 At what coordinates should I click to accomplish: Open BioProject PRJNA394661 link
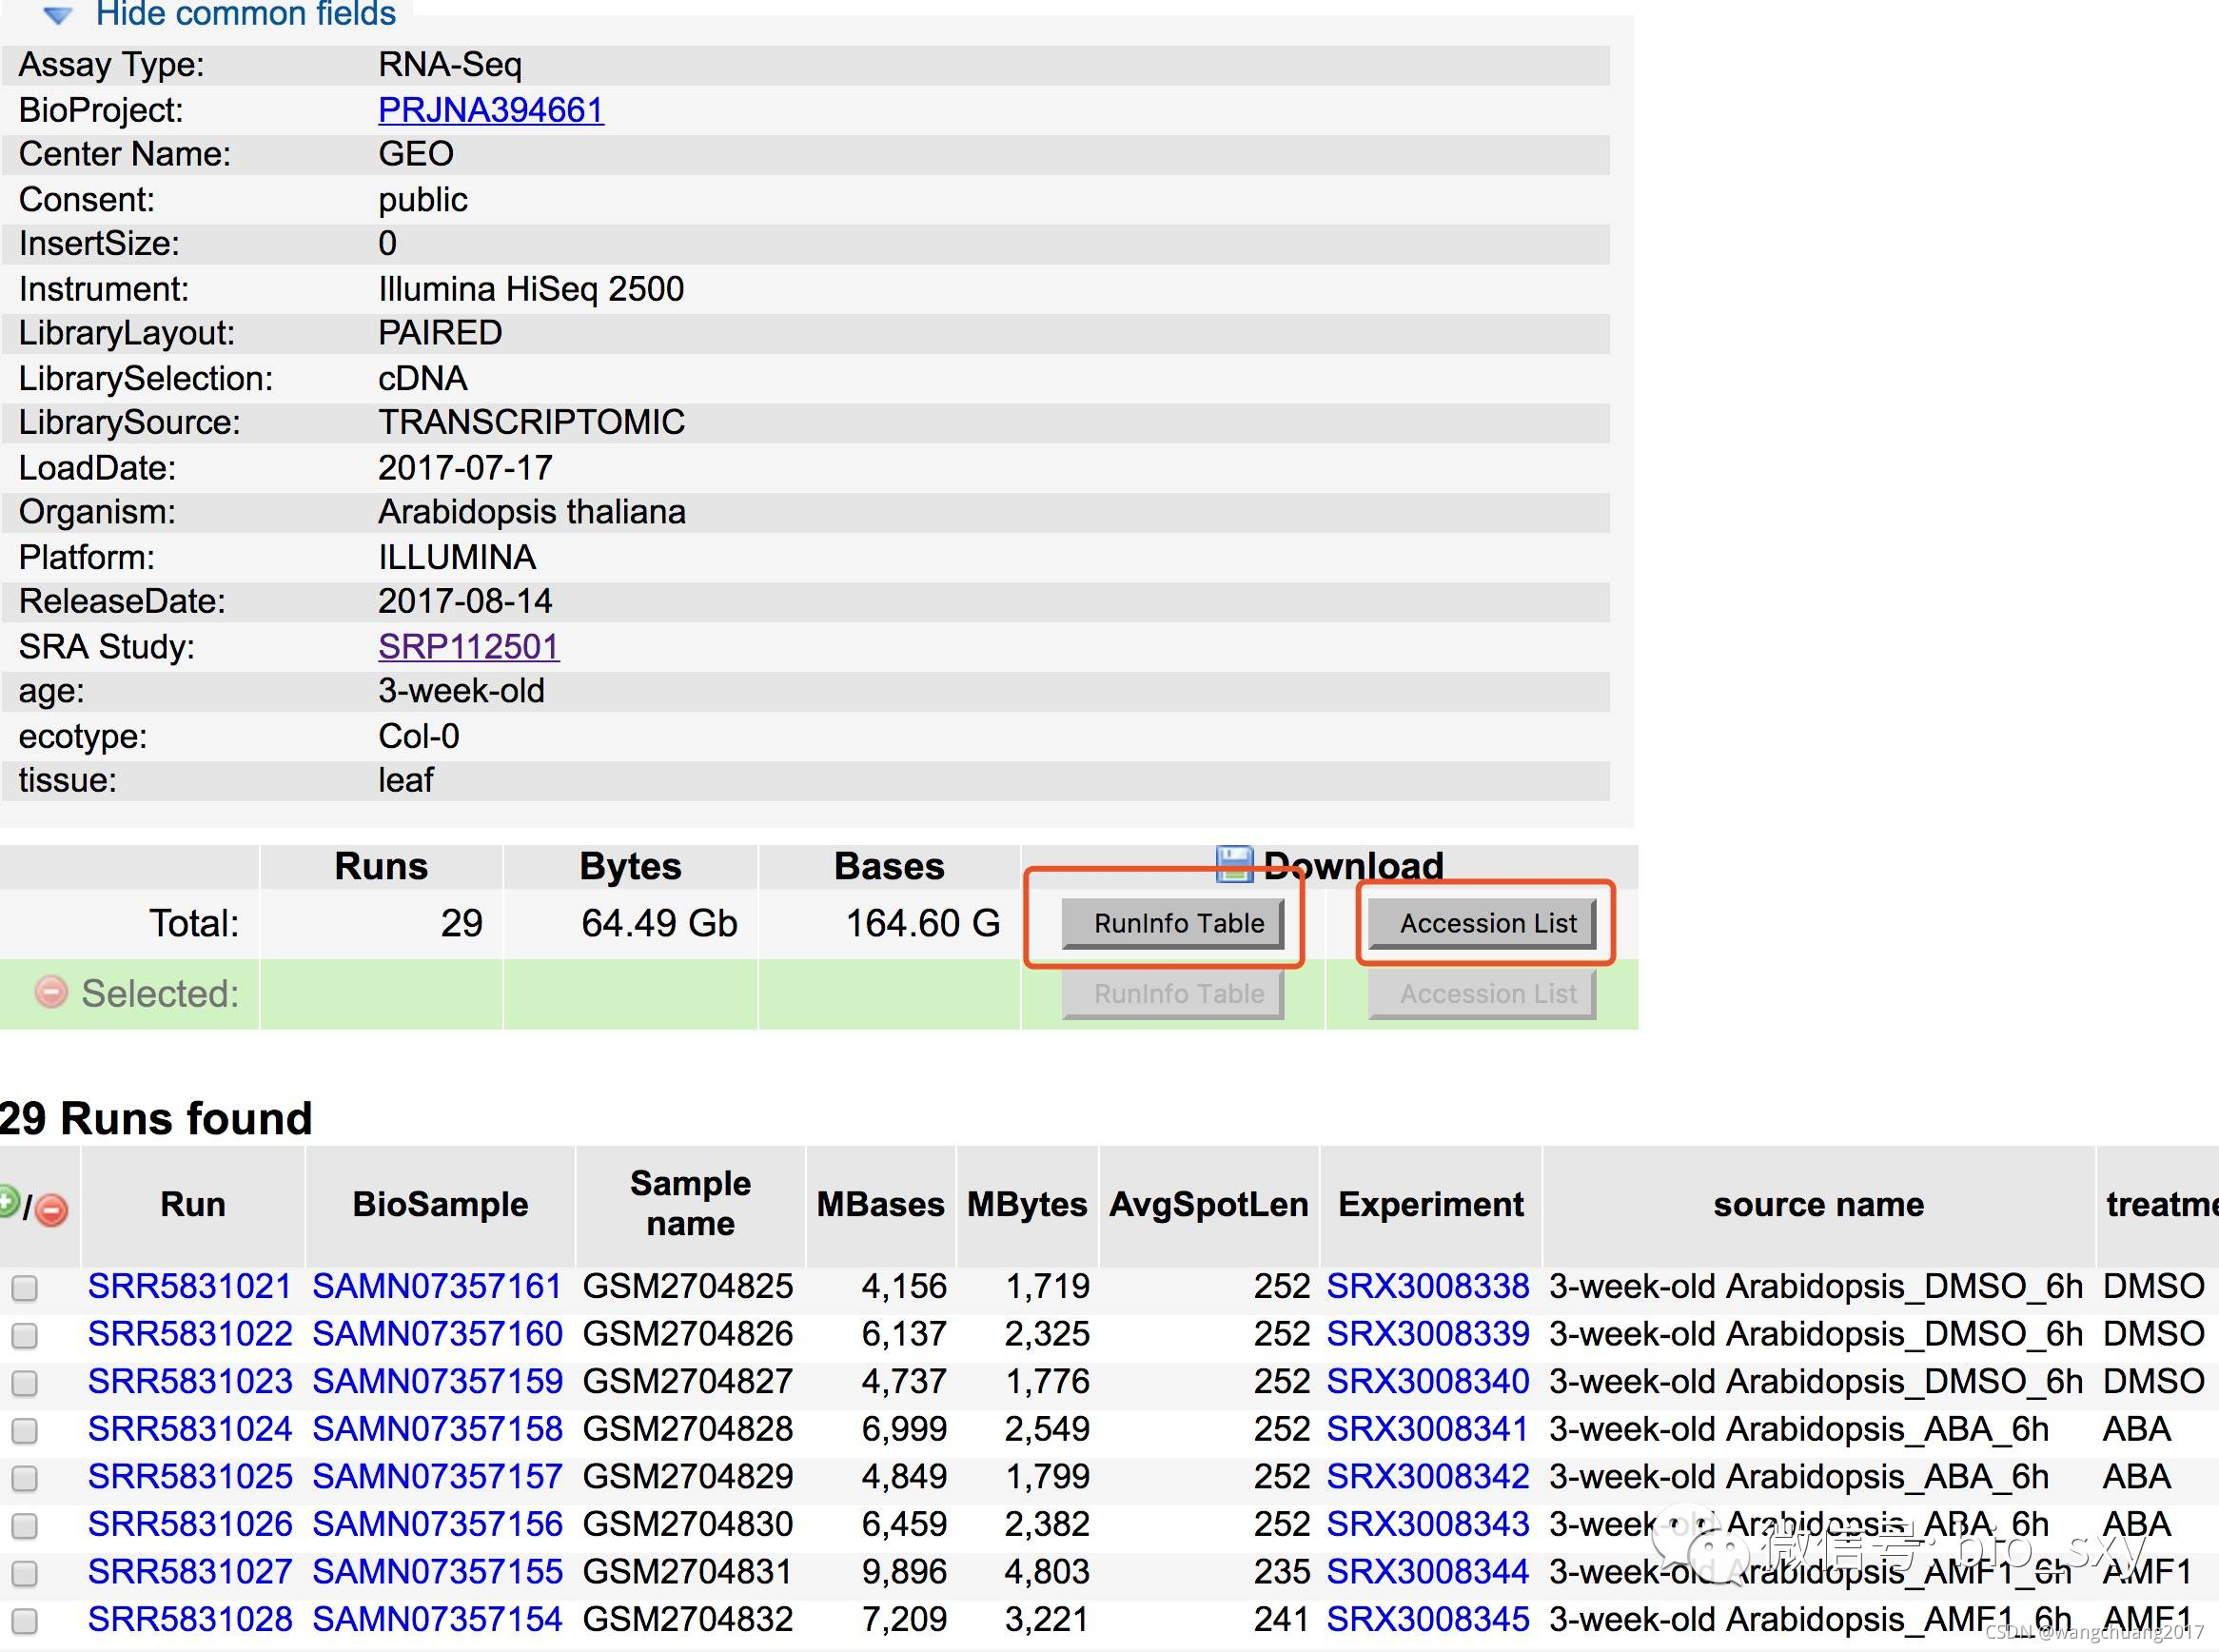pos(491,110)
